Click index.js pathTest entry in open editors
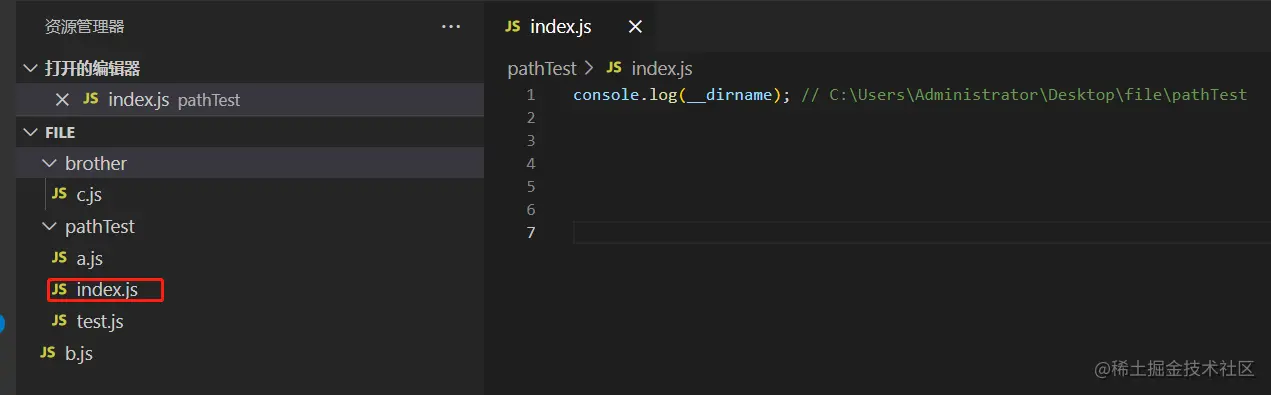 pos(250,100)
